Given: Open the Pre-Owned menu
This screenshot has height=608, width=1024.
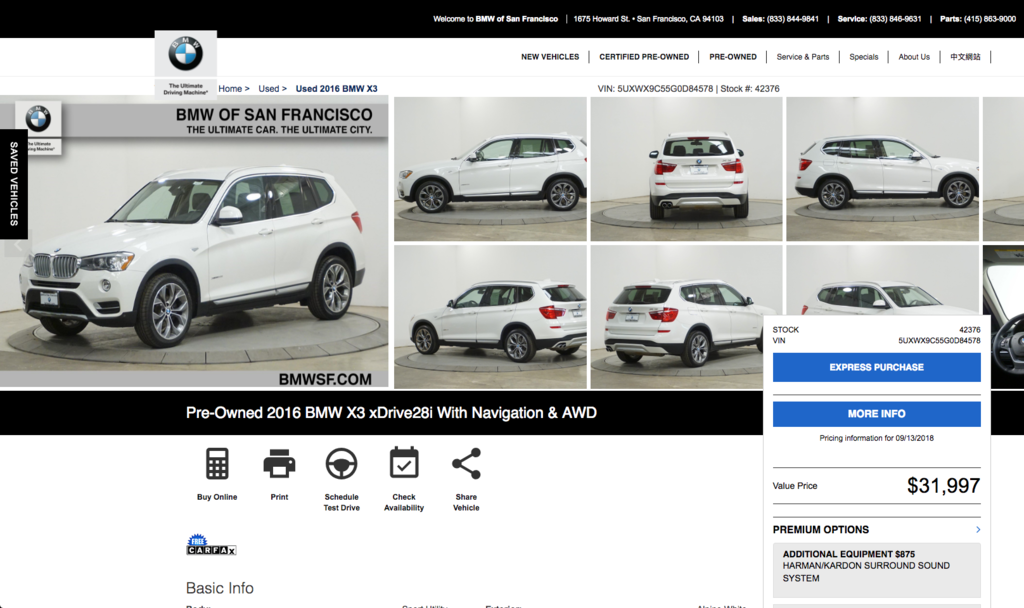Looking at the screenshot, I should [x=733, y=57].
